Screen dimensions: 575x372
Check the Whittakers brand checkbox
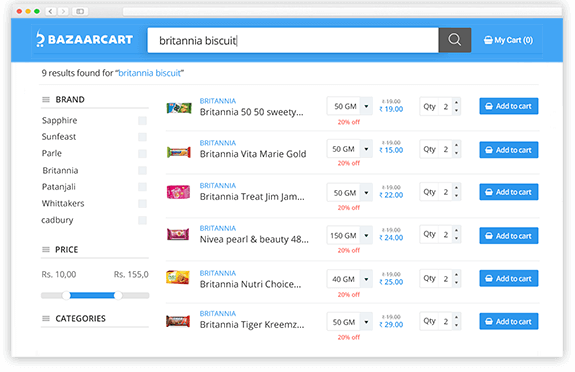click(143, 204)
